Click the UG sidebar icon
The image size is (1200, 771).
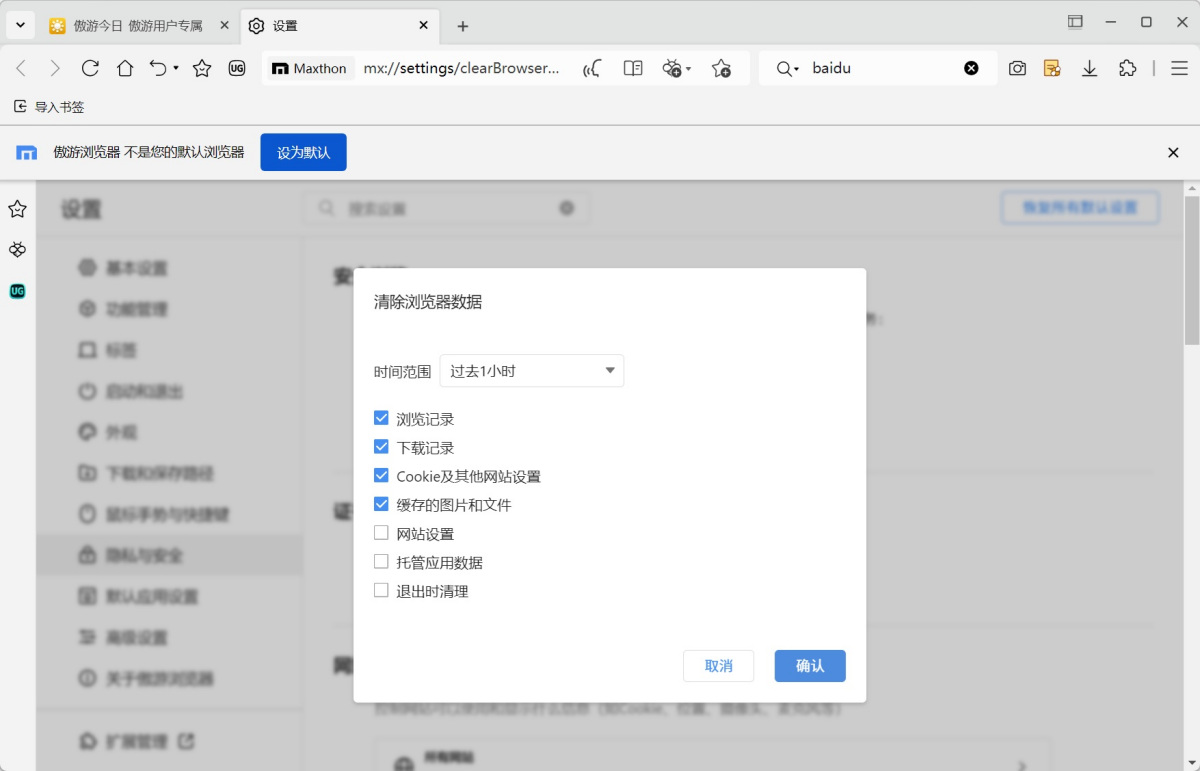point(16,291)
